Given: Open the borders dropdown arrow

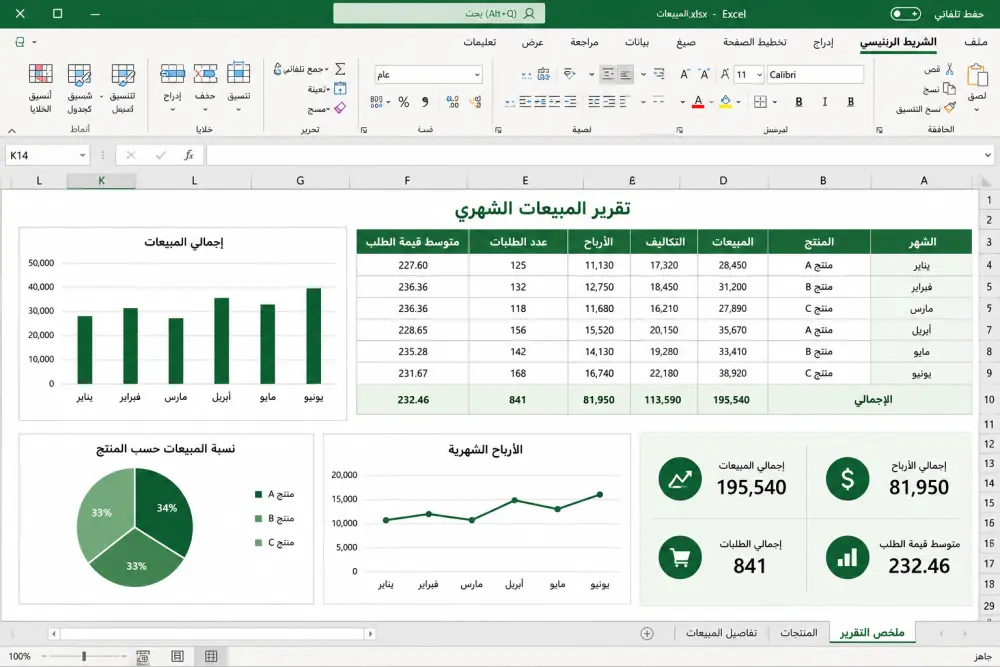Looking at the screenshot, I should click(774, 102).
